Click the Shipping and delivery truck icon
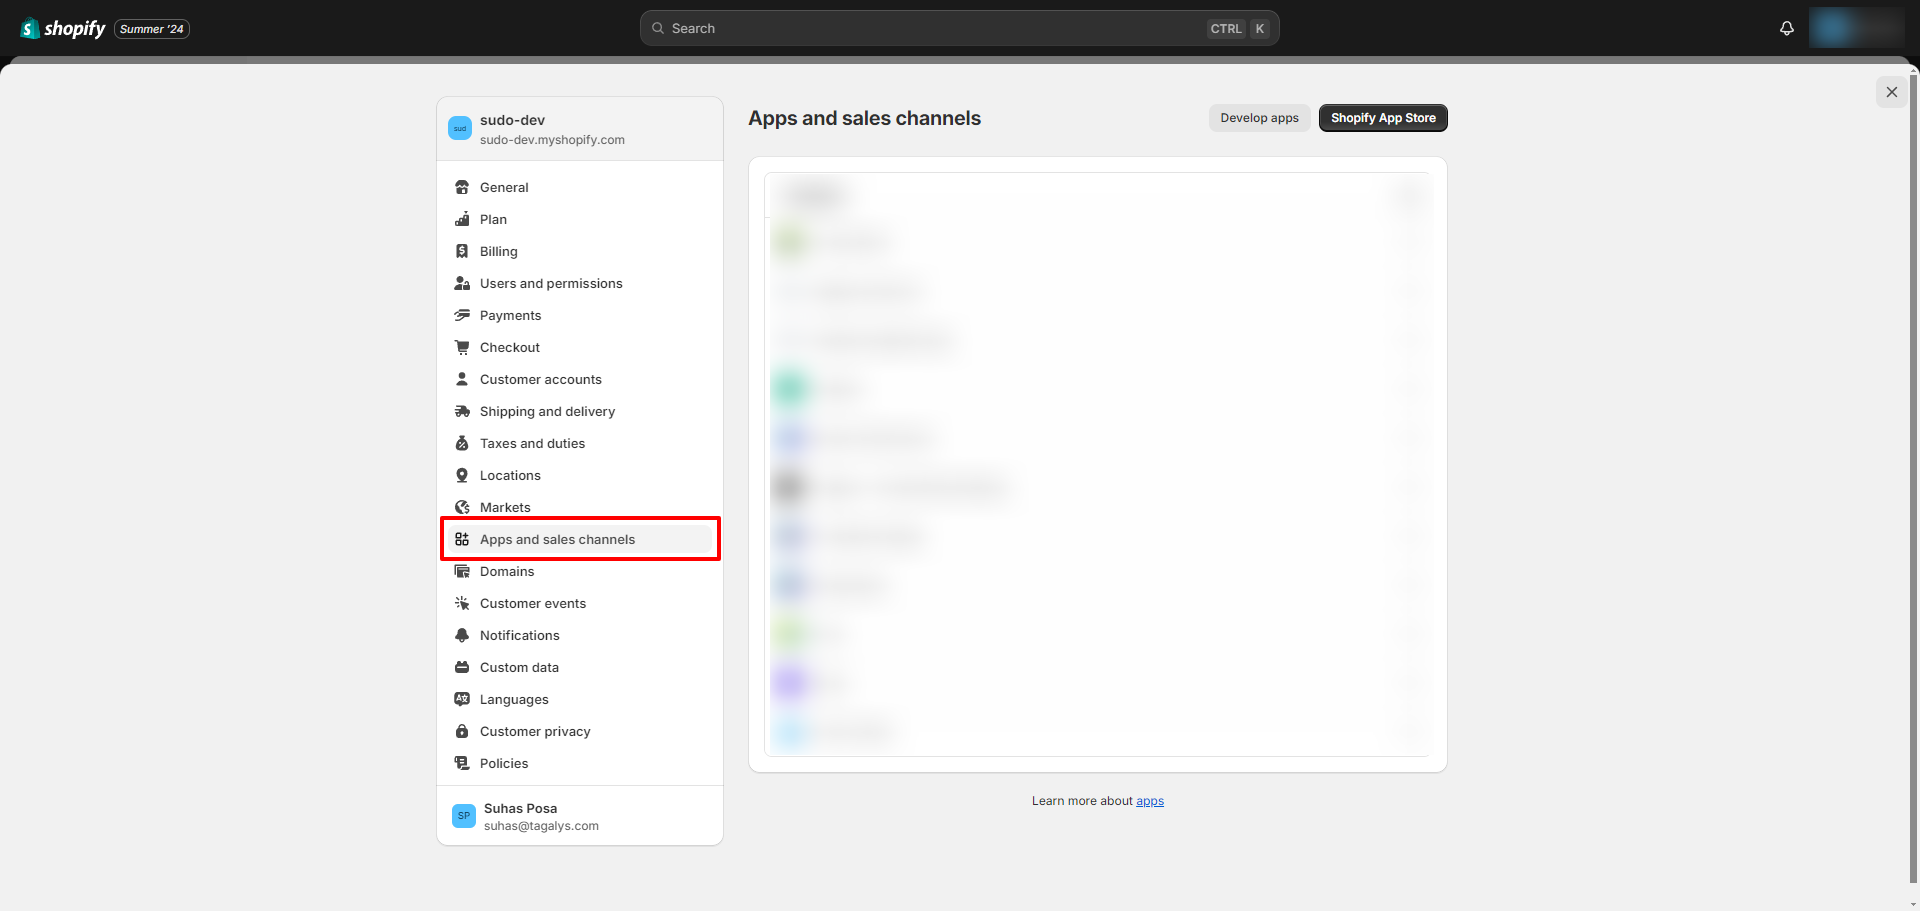 (462, 411)
